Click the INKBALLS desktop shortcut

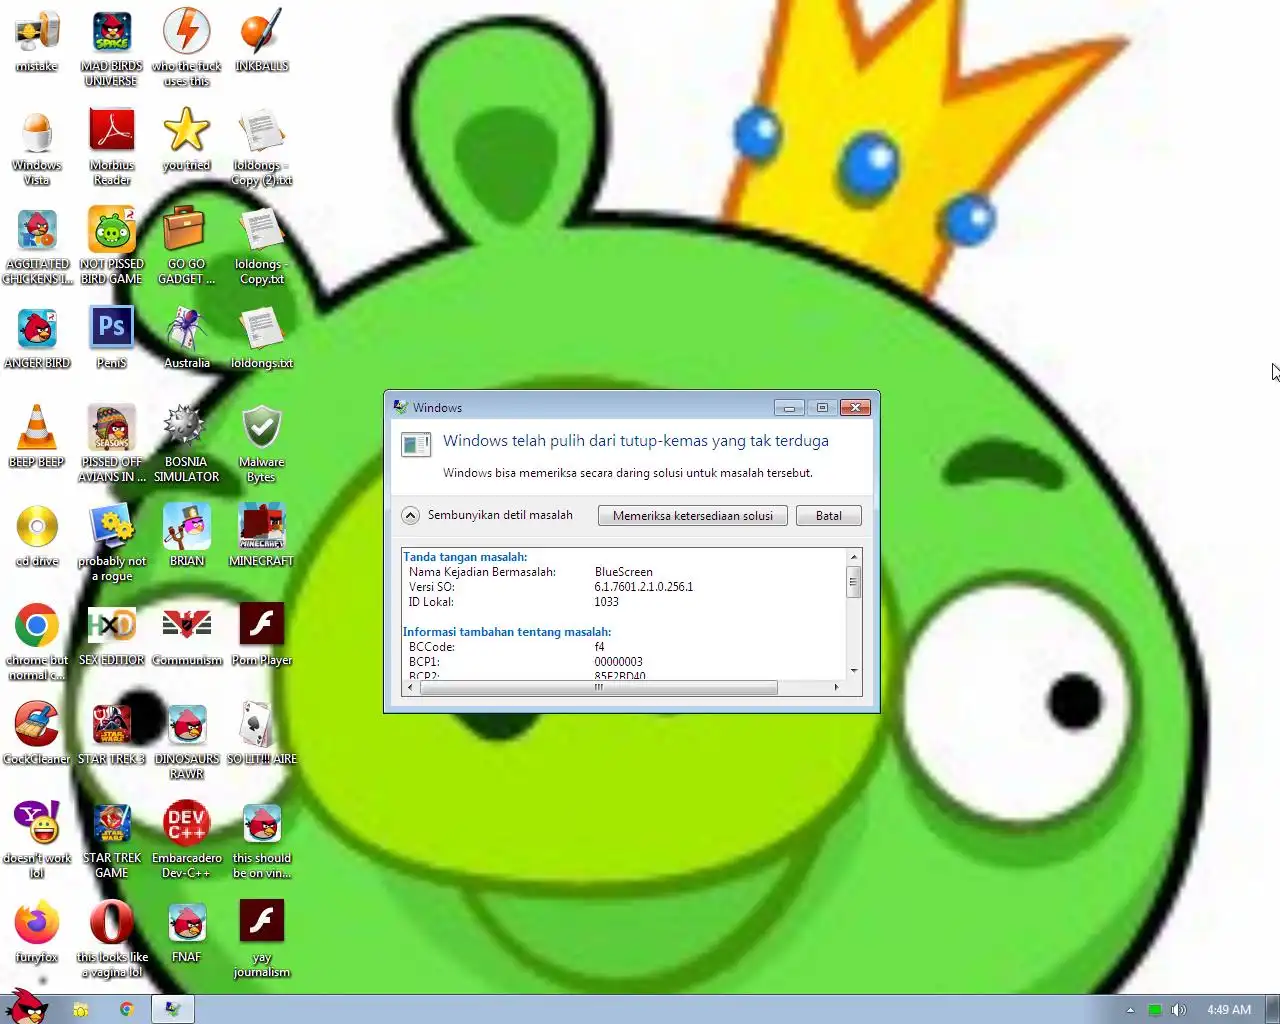[262, 40]
